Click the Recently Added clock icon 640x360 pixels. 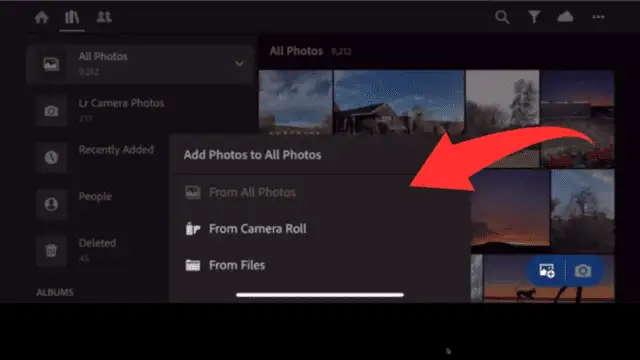[51, 158]
